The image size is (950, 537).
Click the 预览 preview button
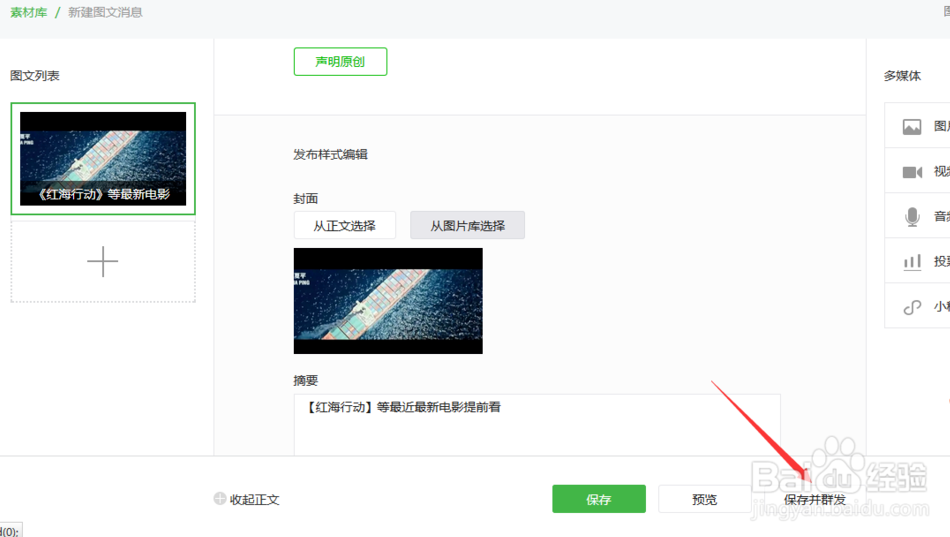(x=705, y=499)
